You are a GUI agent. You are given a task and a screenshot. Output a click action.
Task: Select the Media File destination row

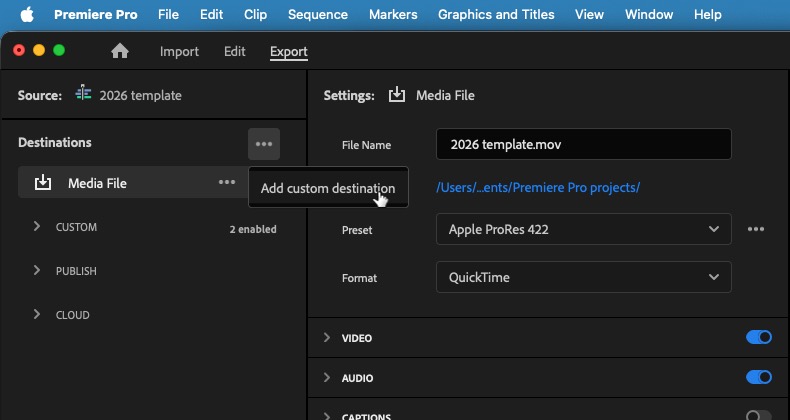point(133,182)
